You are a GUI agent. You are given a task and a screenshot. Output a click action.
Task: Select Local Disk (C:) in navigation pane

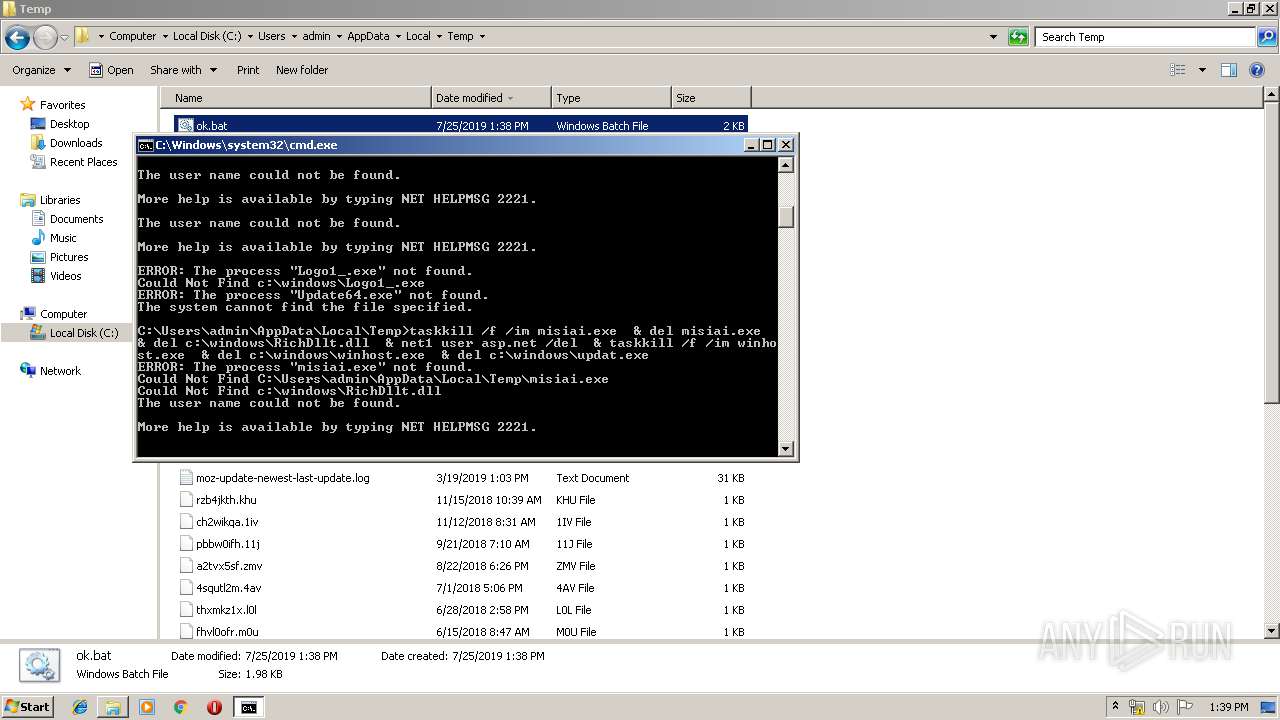pyautogui.click(x=84, y=333)
